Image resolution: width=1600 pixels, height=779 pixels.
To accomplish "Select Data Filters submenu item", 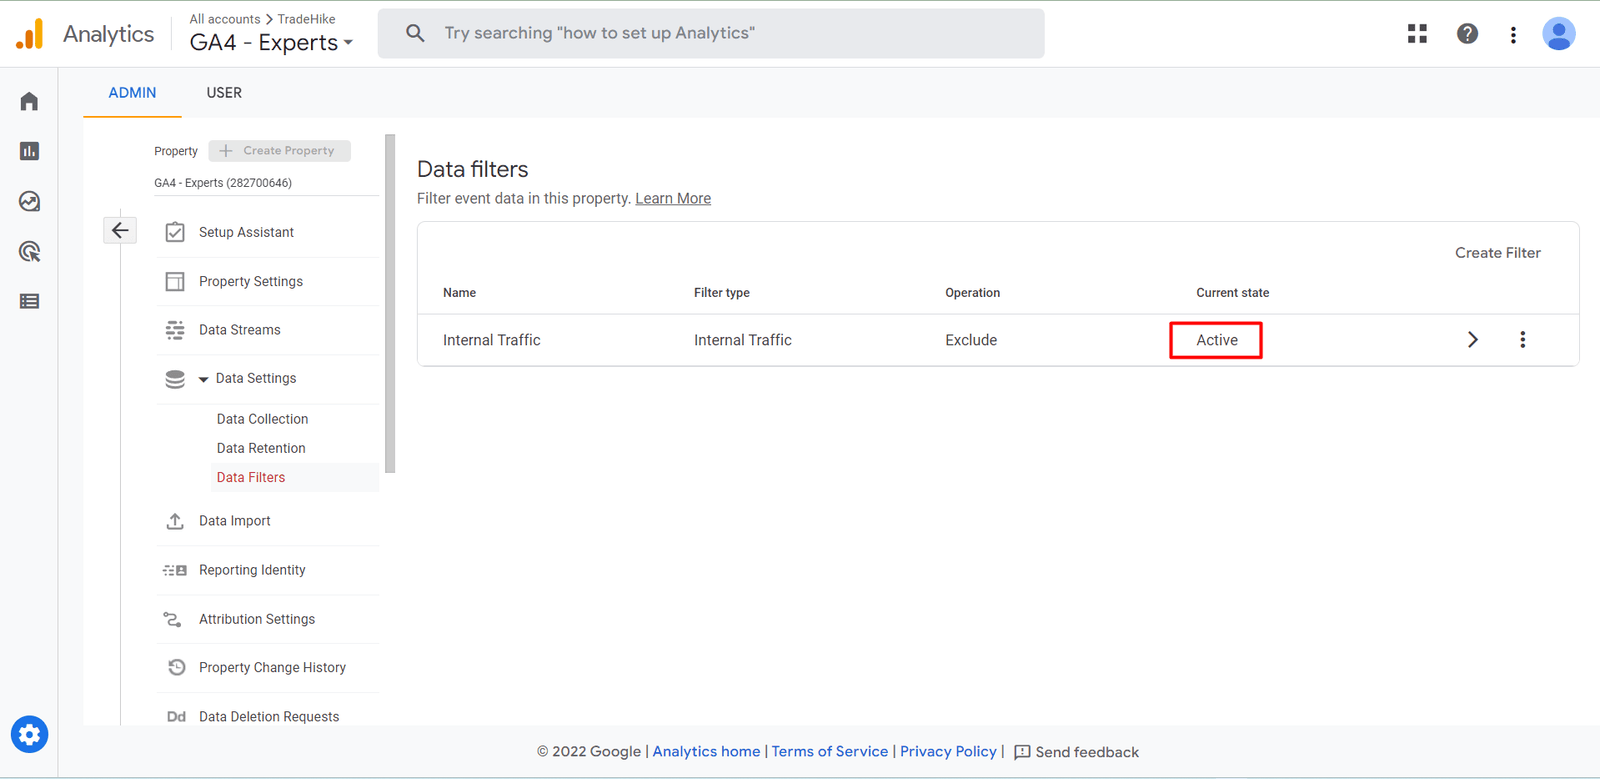I will (251, 477).
